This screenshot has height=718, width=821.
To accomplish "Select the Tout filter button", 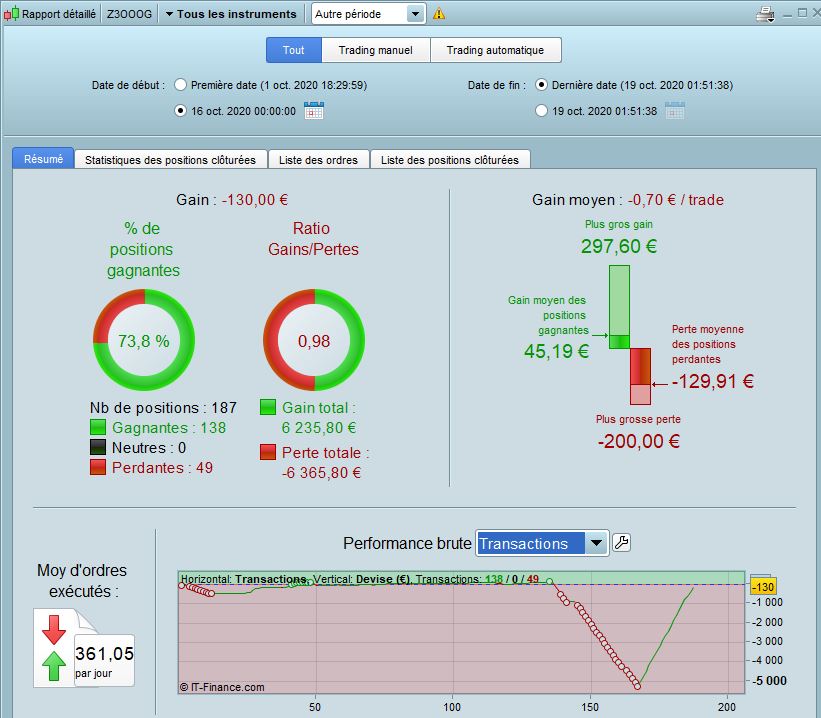I will (x=293, y=50).
